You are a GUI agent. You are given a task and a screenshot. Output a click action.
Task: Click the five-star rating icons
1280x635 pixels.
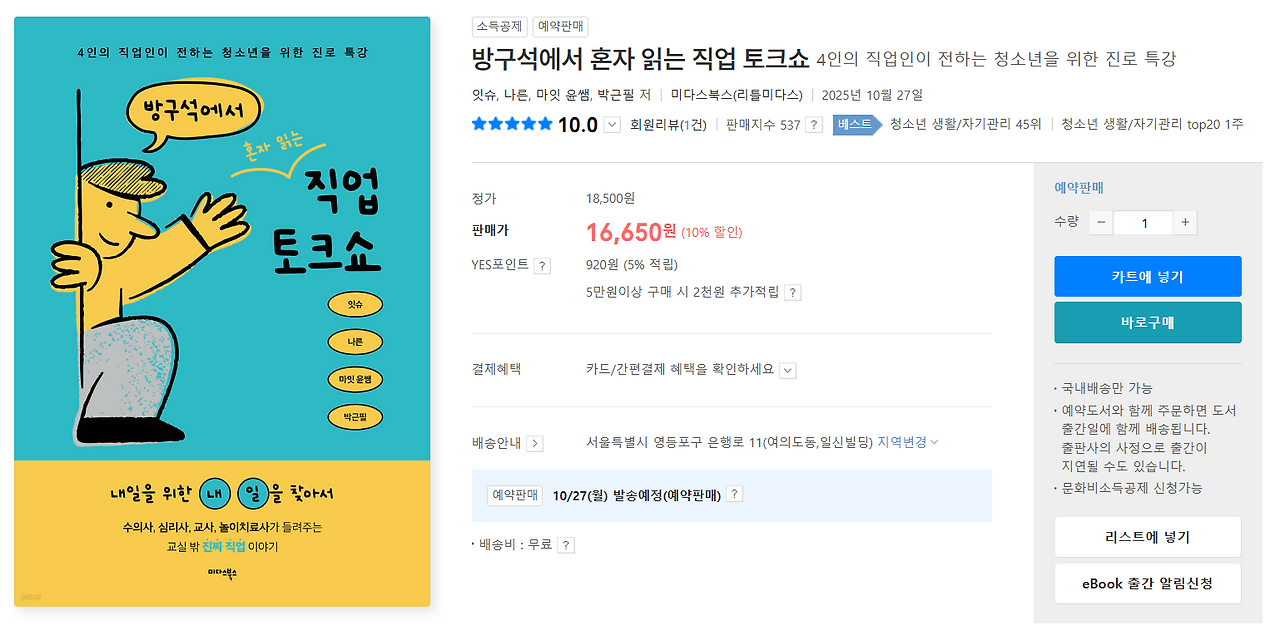[510, 124]
